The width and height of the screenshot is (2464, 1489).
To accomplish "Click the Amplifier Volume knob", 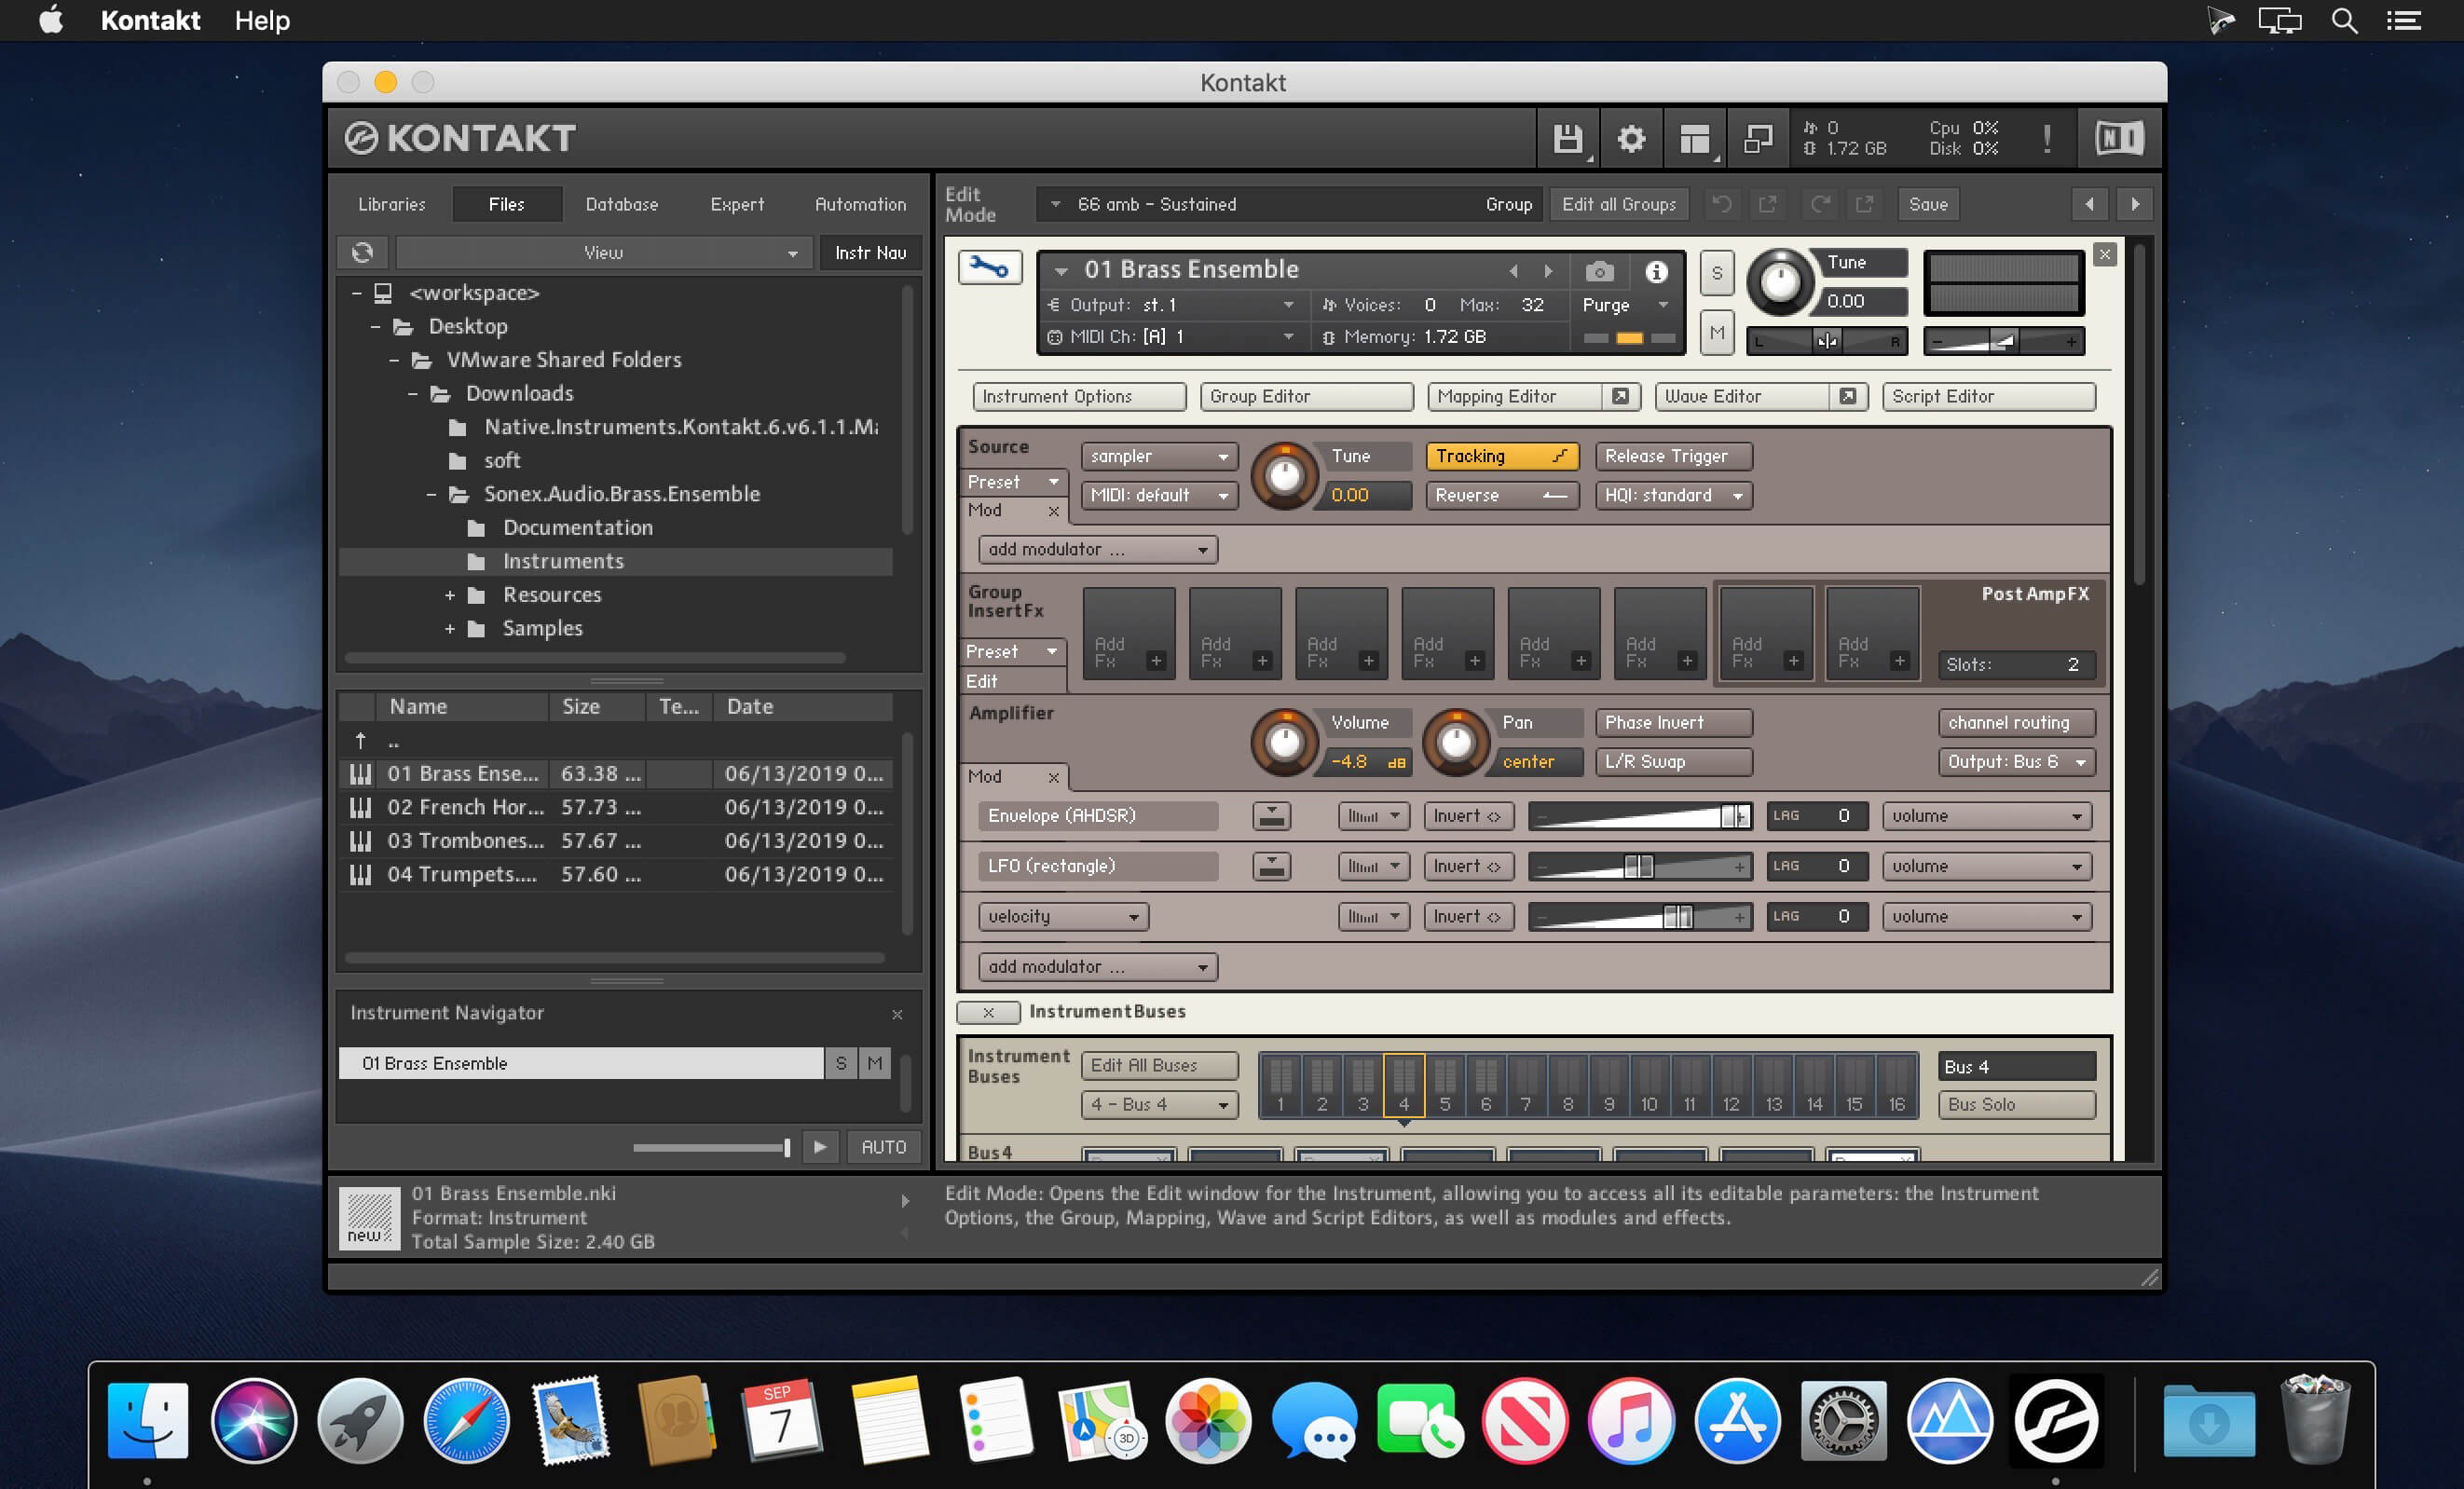I will (x=1285, y=743).
